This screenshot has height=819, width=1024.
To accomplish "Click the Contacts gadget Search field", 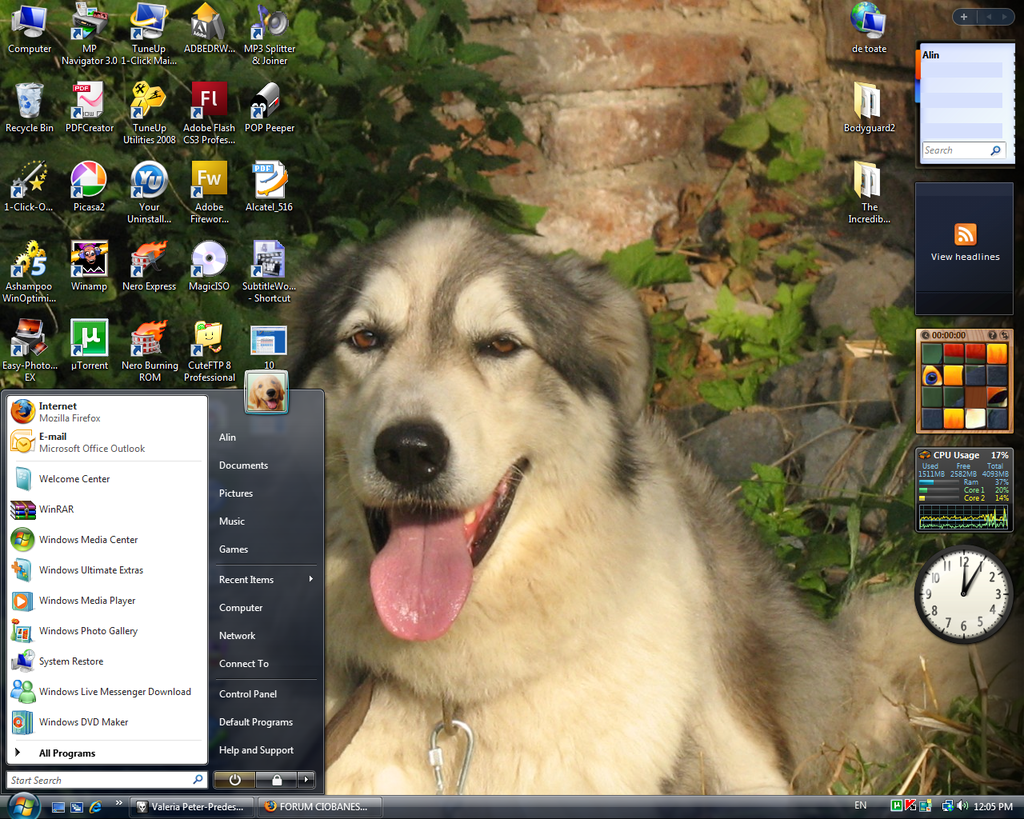I will point(963,150).
